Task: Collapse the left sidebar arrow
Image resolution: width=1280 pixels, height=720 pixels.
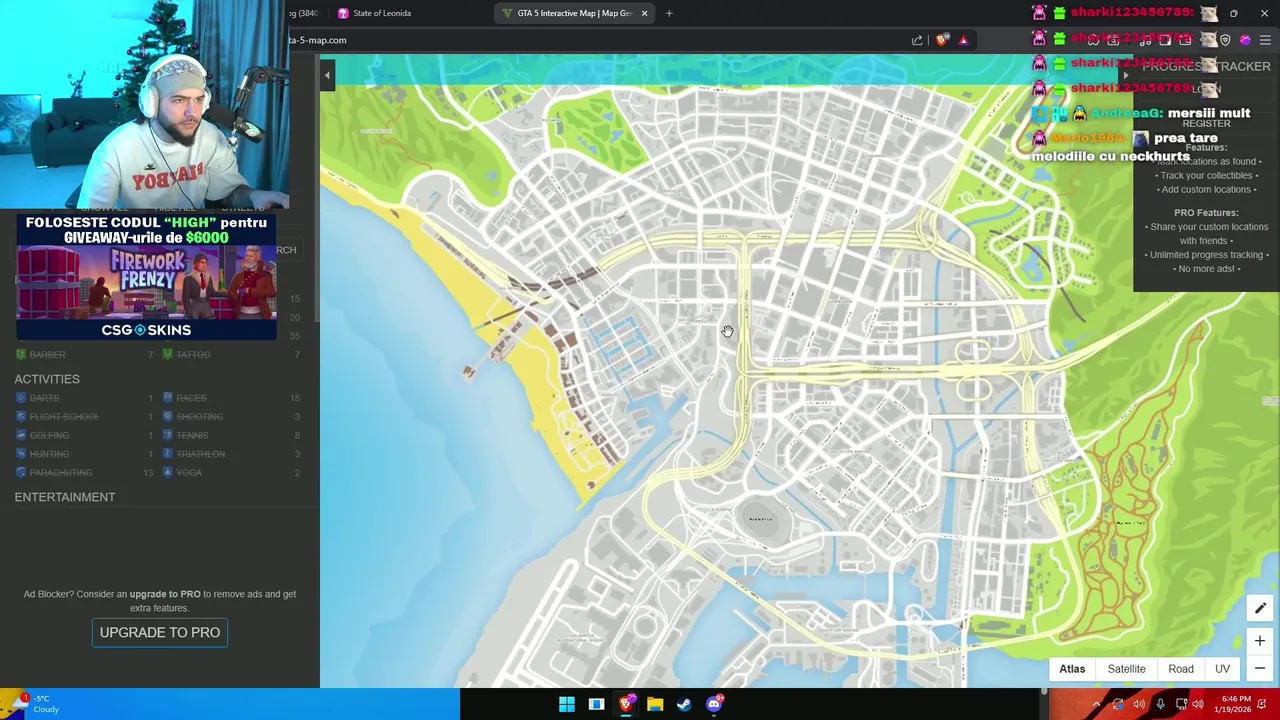Action: [x=326, y=74]
